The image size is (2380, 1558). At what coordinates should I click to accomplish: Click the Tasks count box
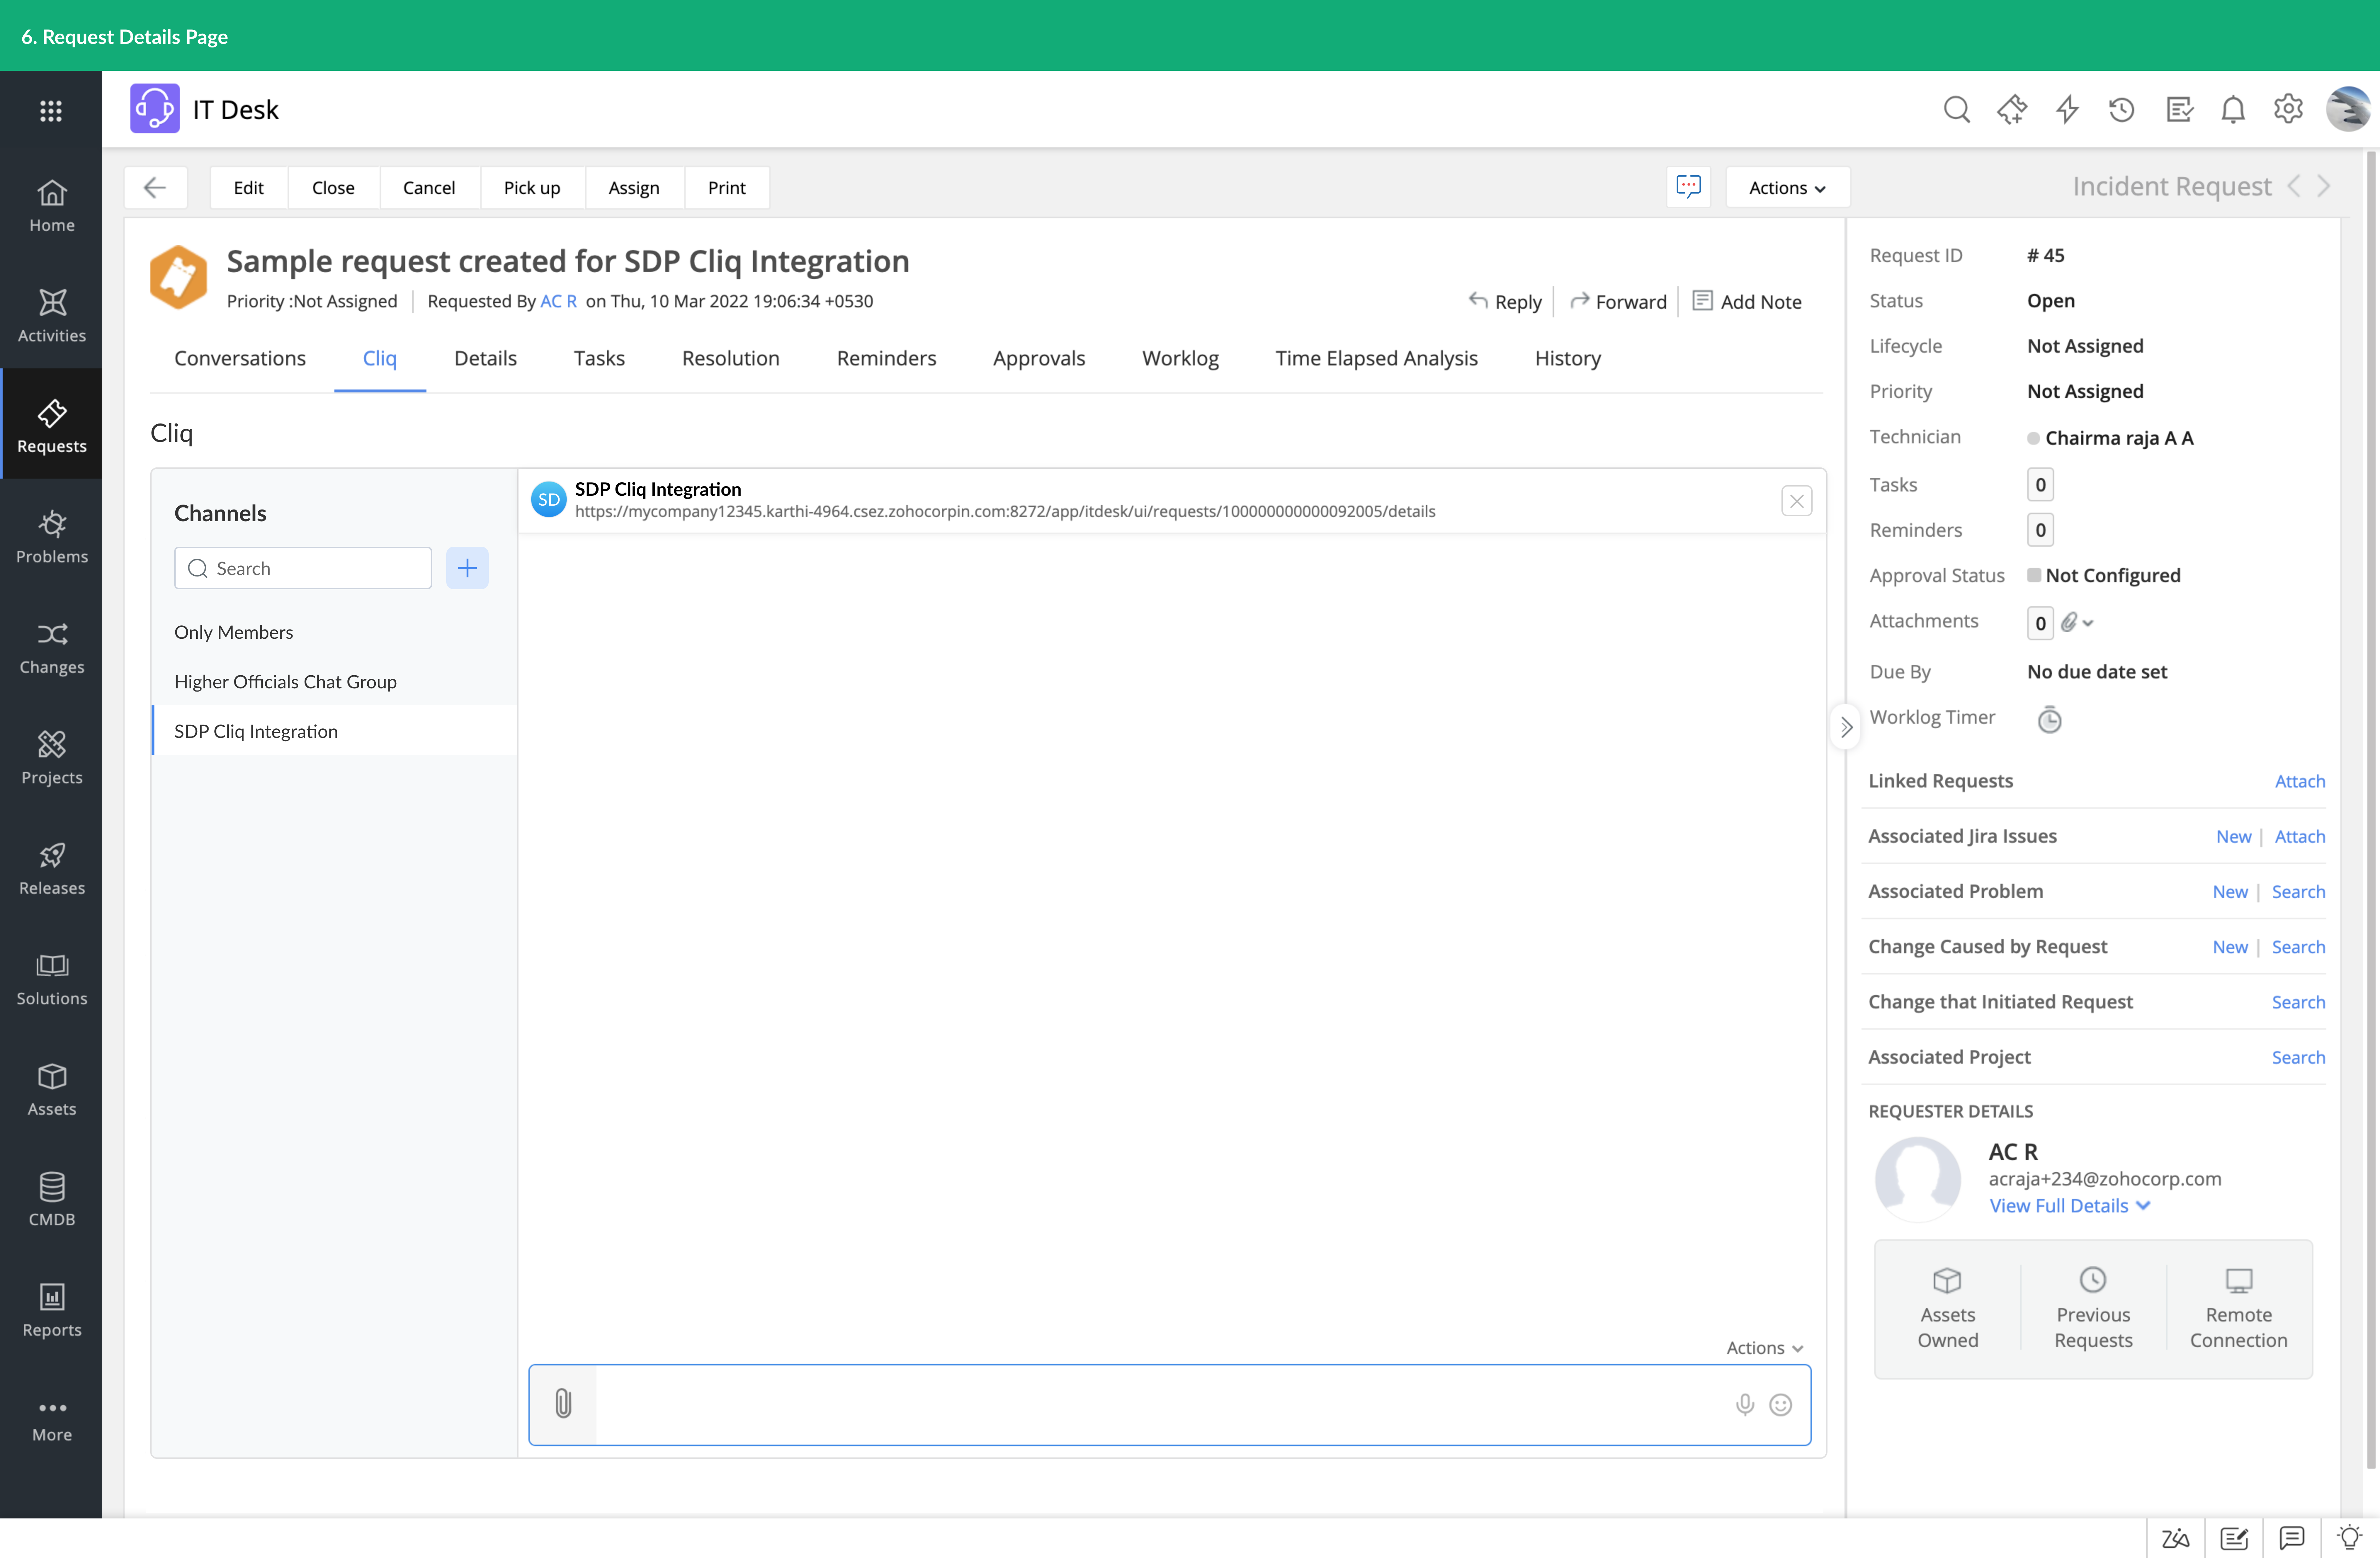click(x=2040, y=485)
